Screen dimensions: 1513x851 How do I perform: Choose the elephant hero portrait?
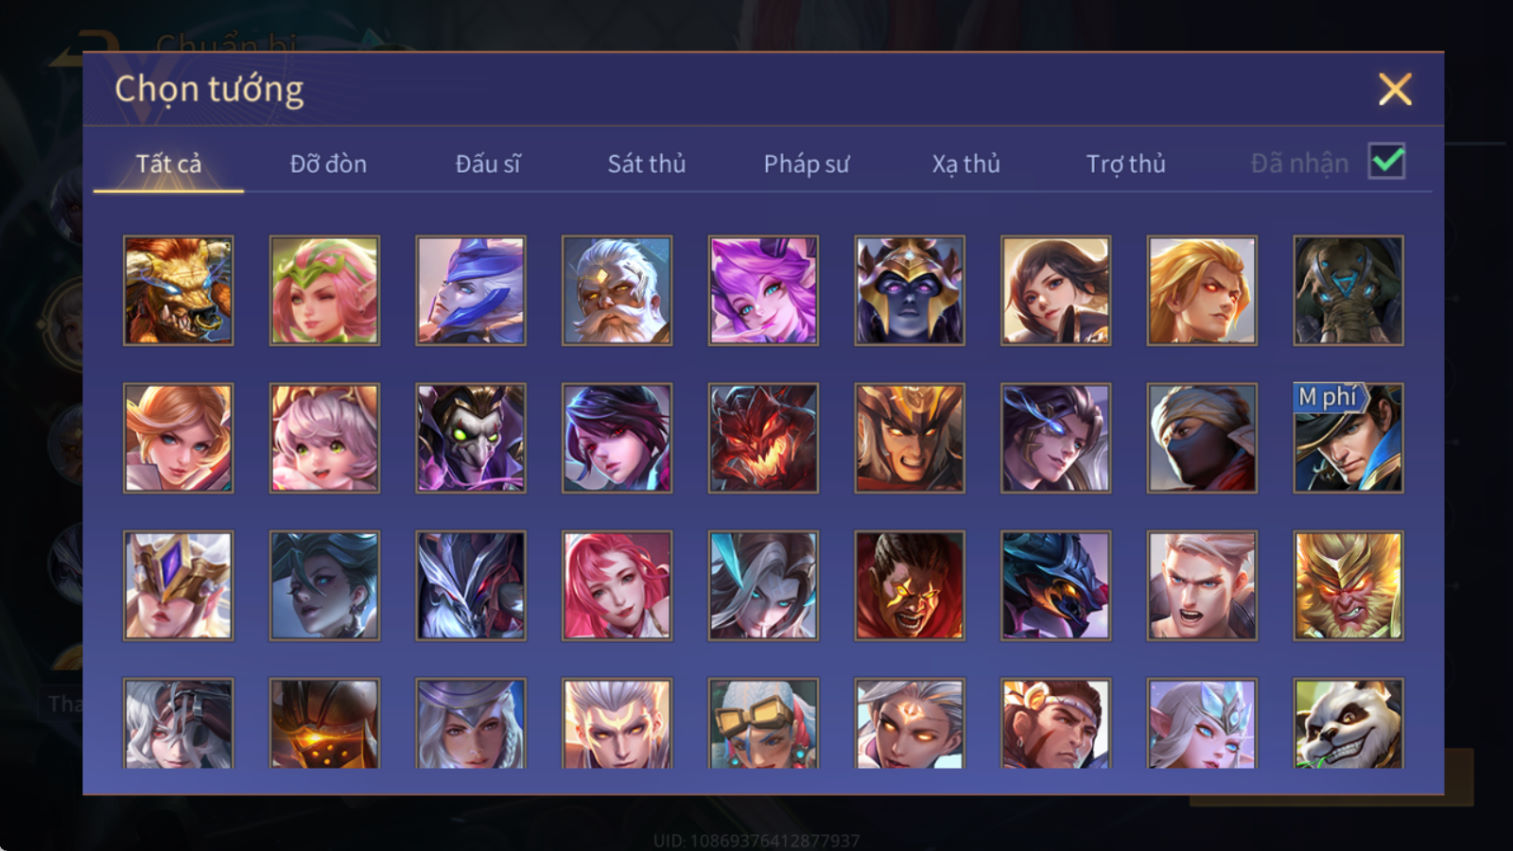click(x=1348, y=291)
